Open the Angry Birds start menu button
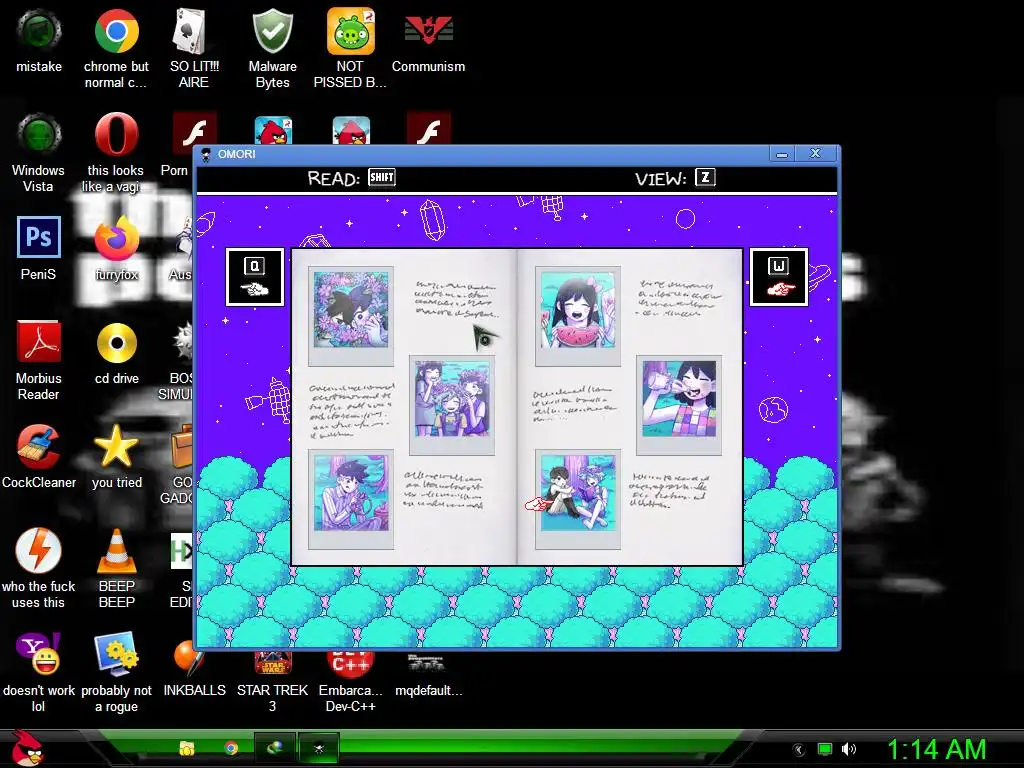1024x768 pixels. 28,748
